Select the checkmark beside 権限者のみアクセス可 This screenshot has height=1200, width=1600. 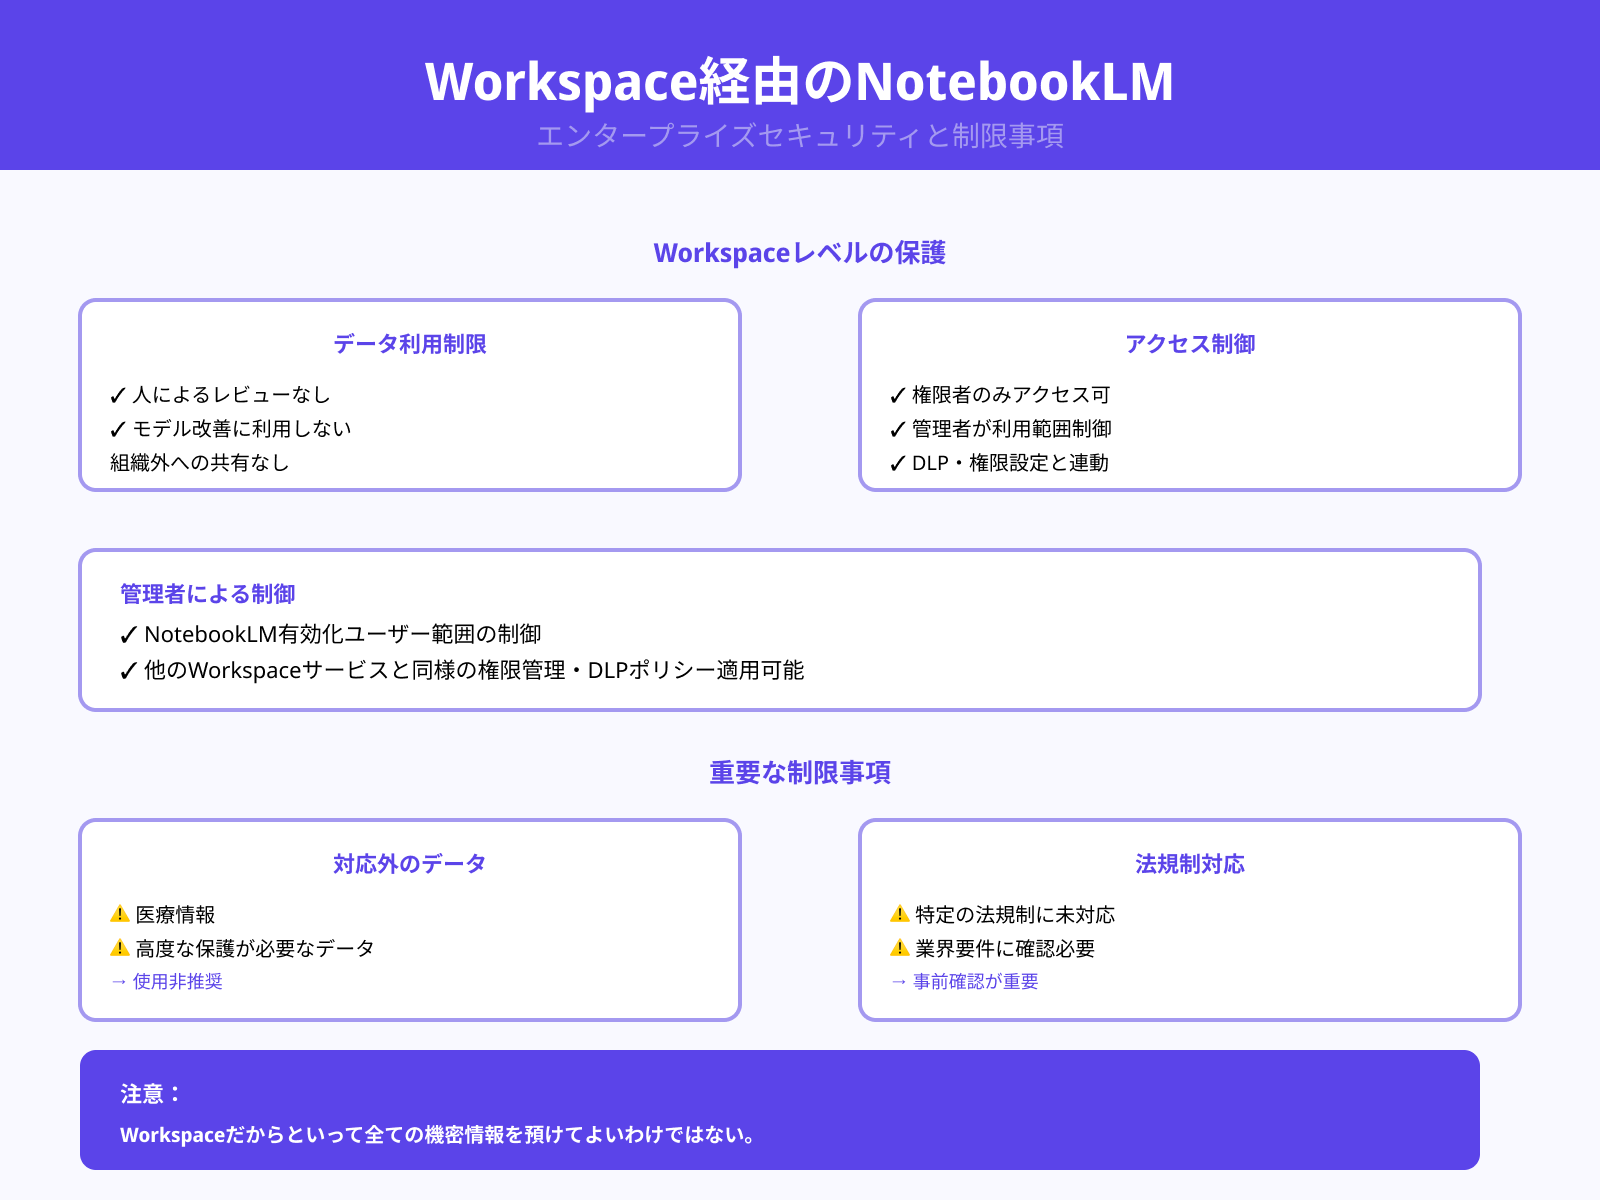(897, 394)
